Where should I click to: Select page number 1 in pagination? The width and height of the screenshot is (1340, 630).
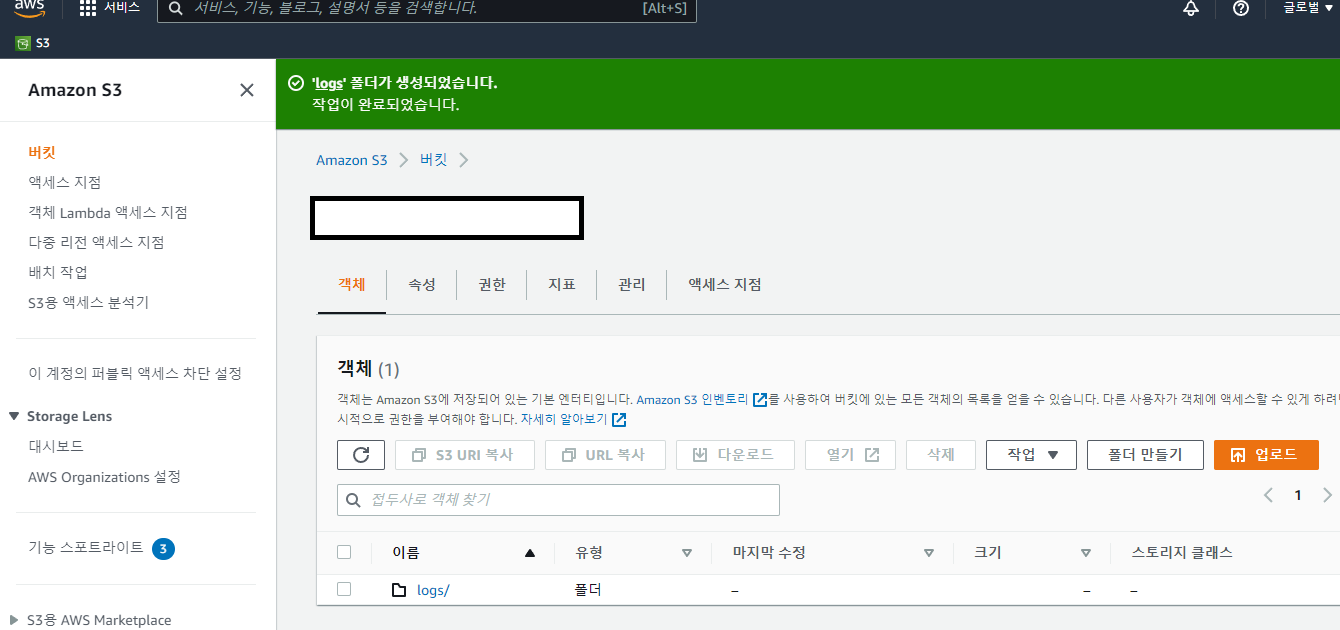(x=1298, y=495)
